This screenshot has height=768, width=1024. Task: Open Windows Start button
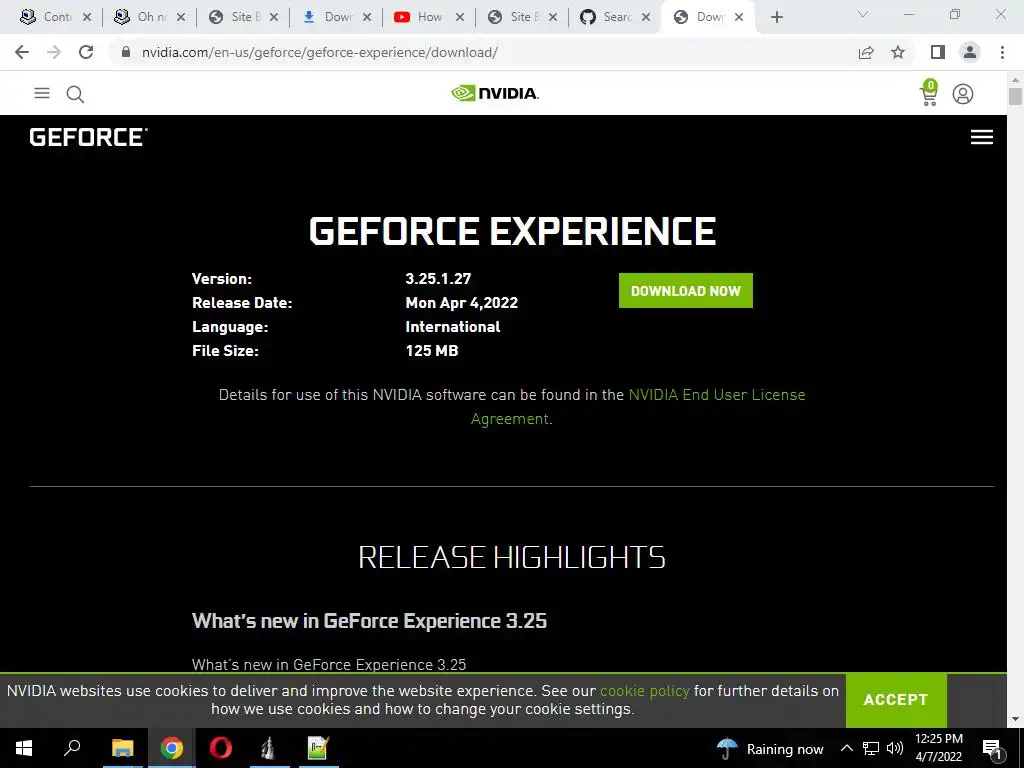point(24,748)
